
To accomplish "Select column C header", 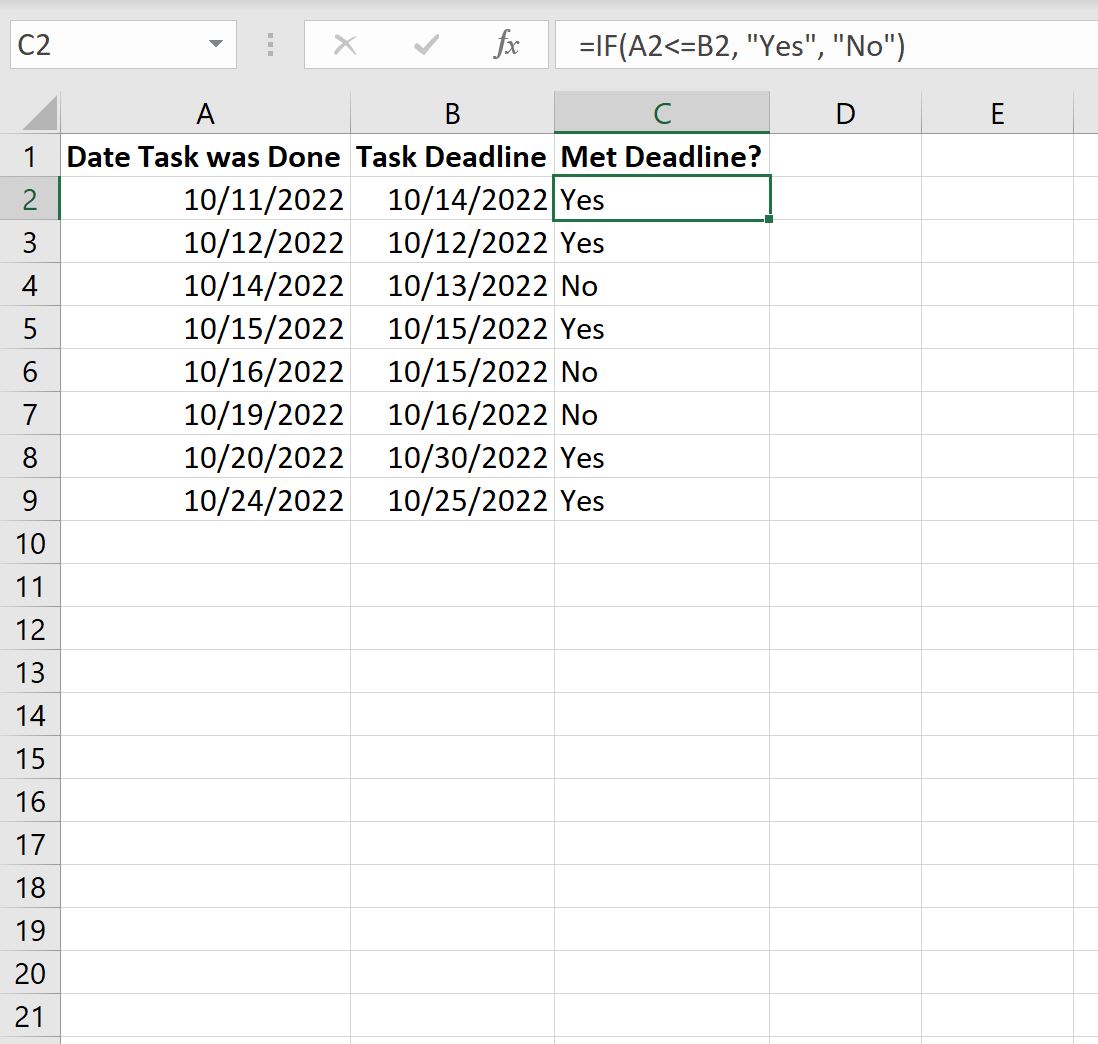I will [x=661, y=113].
